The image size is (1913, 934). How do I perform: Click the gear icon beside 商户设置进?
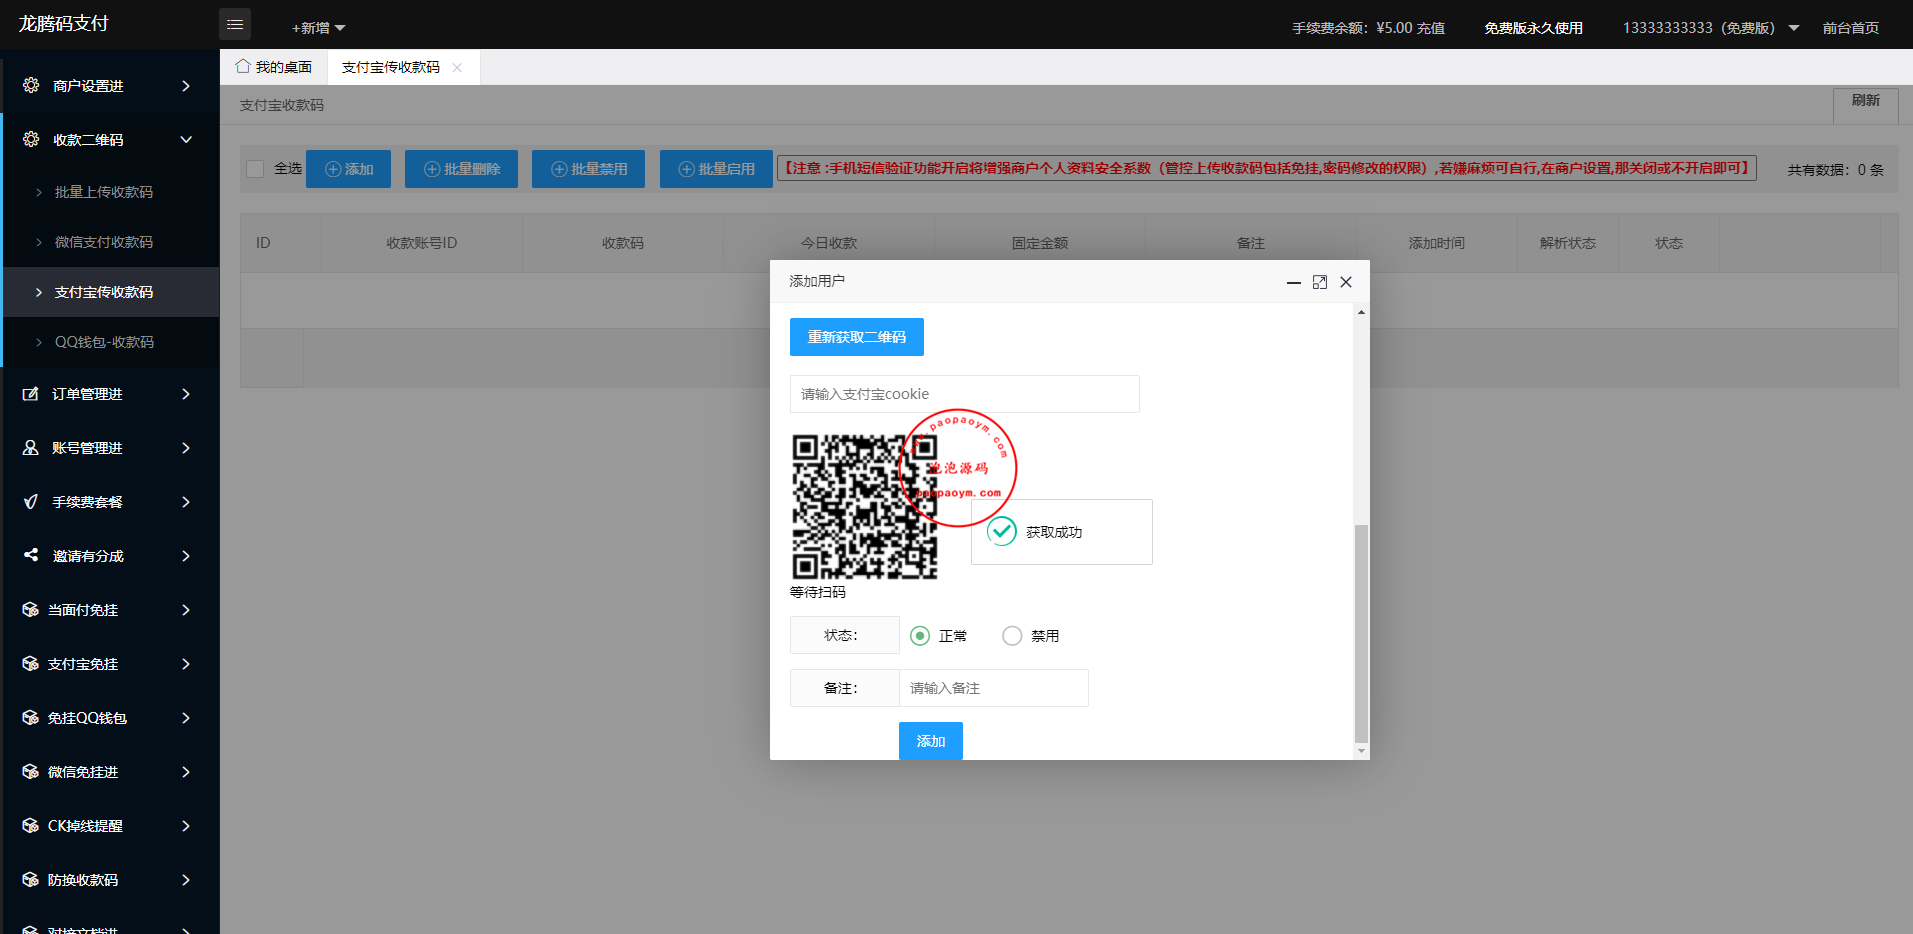[31, 86]
